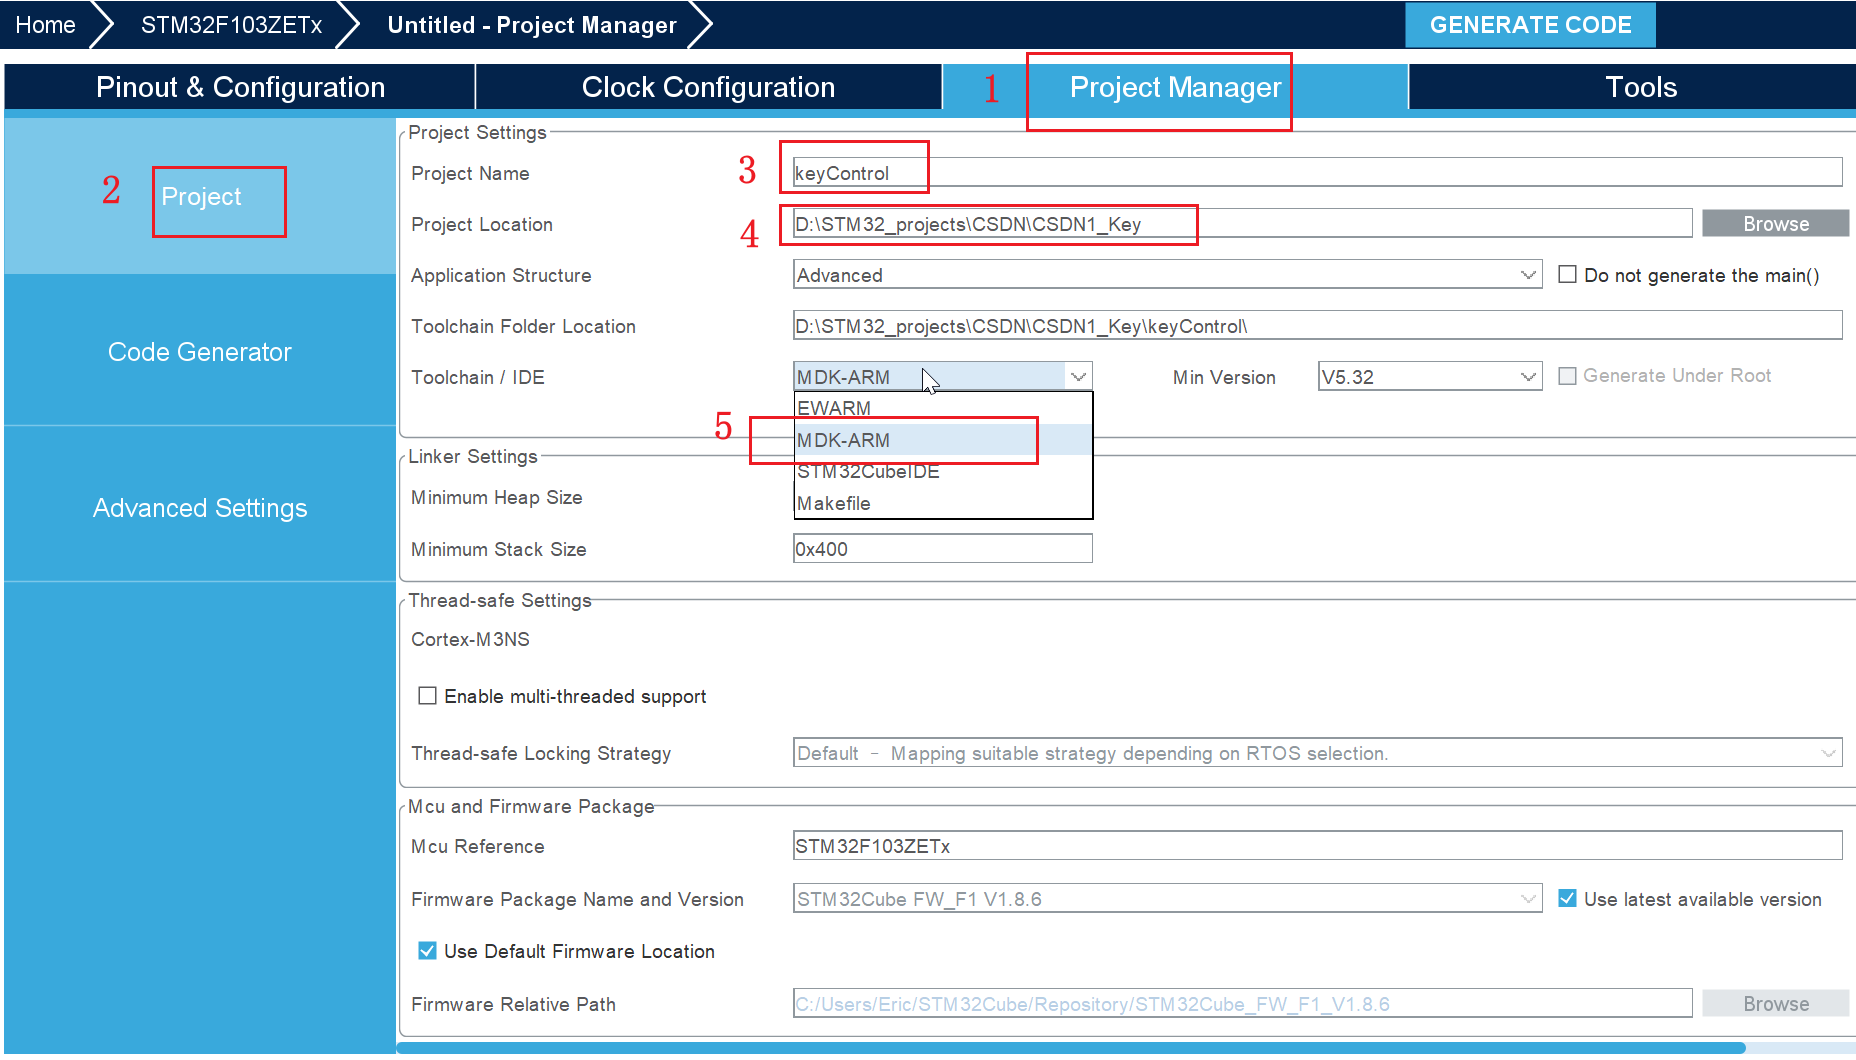Image resolution: width=1856 pixels, height=1060 pixels.
Task: Go to Home breadcrumb
Action: 46,25
